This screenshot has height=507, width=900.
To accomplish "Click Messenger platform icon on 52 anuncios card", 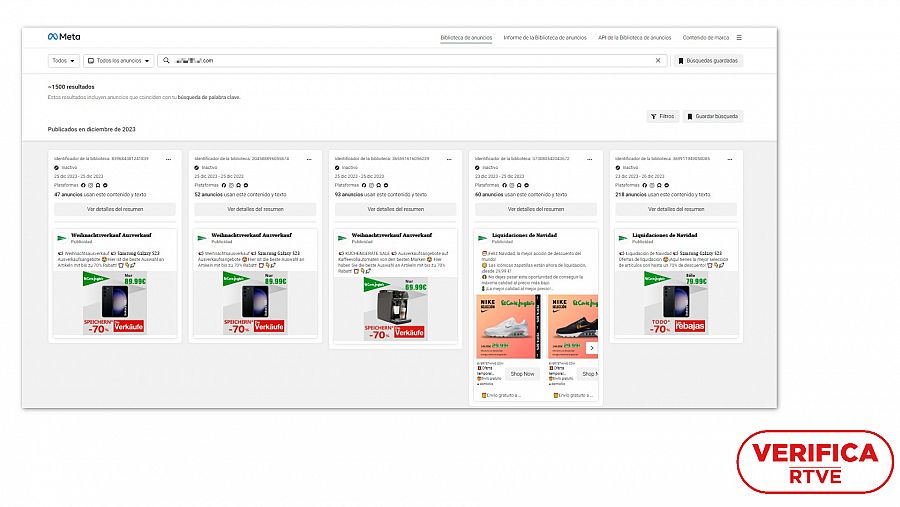I will click(246, 185).
